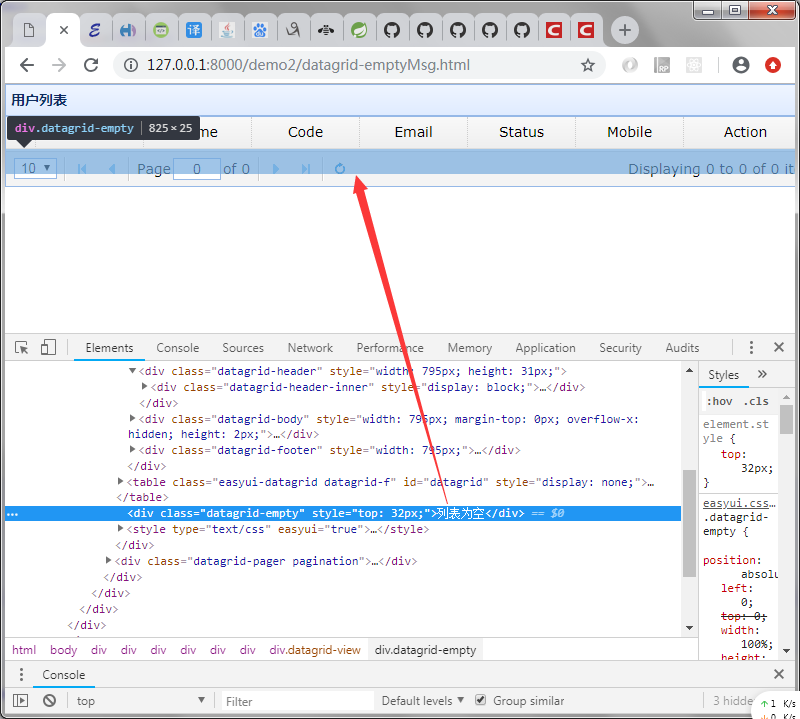The height and width of the screenshot is (719, 800).
Task: Toggle the :hov element state option
Action: [x=719, y=401]
